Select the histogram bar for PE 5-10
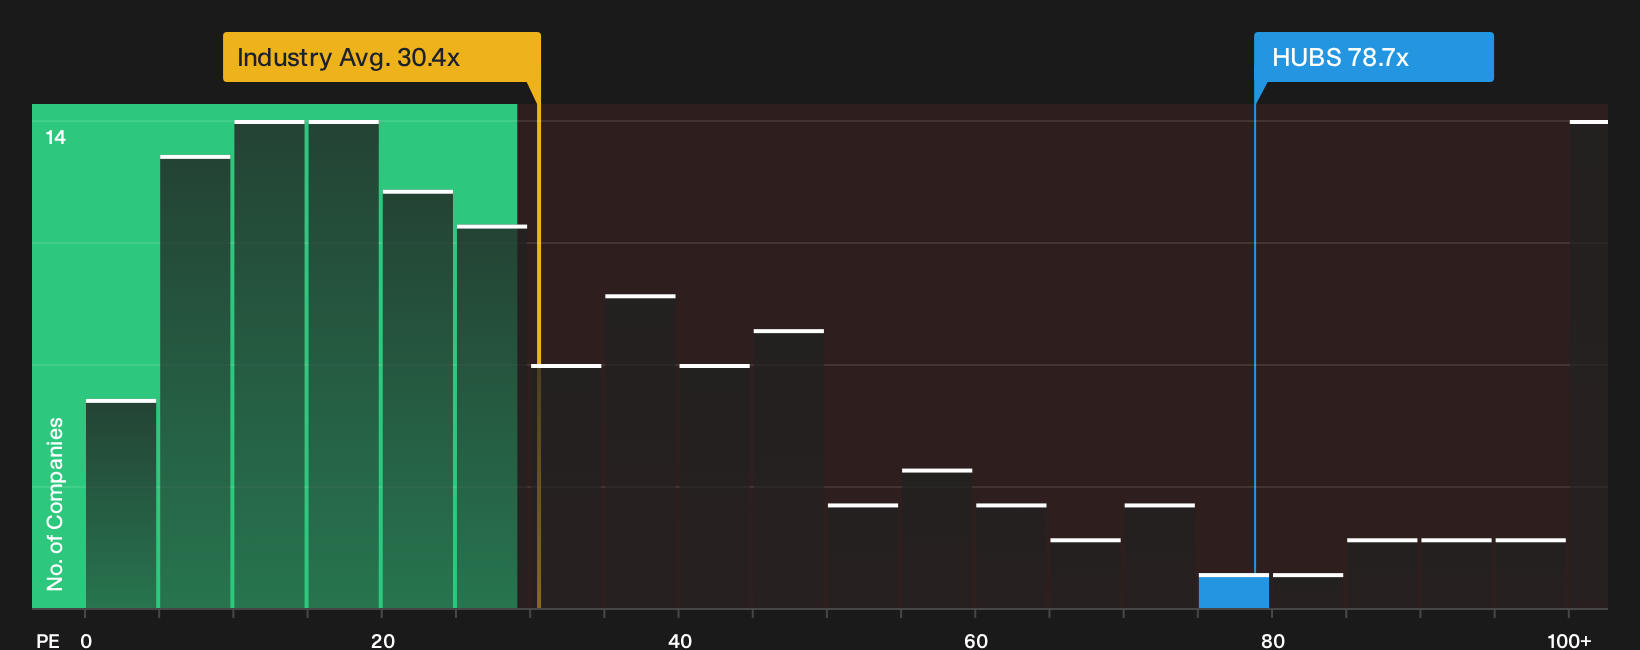Screen dimensions: 1640x650 (x=195, y=382)
